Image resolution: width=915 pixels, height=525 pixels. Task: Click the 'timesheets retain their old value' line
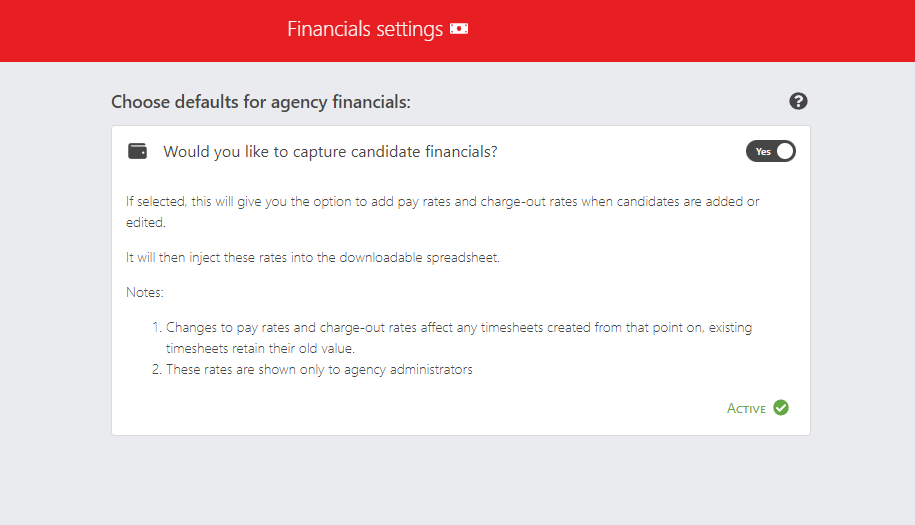260,348
